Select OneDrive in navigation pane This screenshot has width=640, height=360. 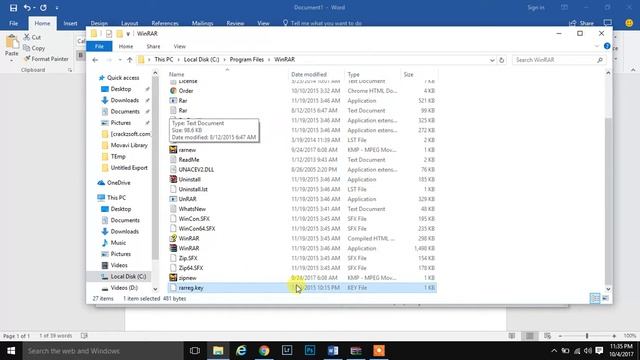click(x=118, y=183)
